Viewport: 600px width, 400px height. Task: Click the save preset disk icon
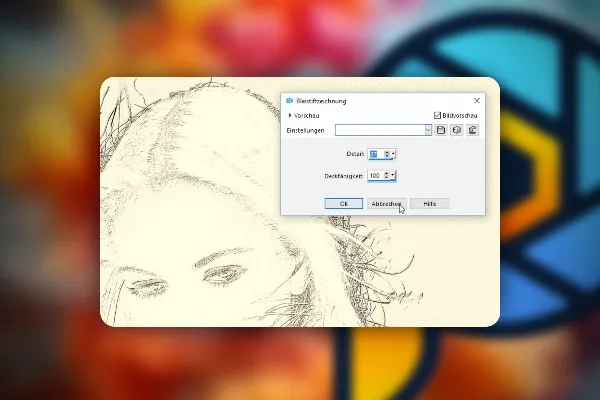point(441,130)
